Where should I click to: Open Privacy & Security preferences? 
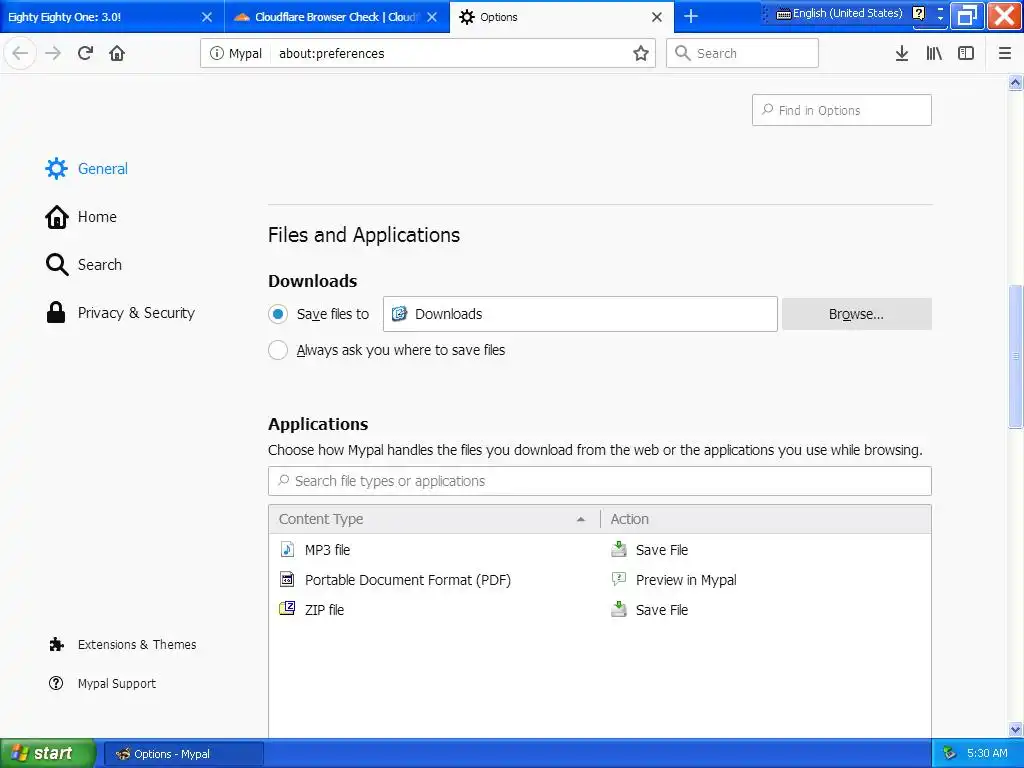click(x=120, y=313)
